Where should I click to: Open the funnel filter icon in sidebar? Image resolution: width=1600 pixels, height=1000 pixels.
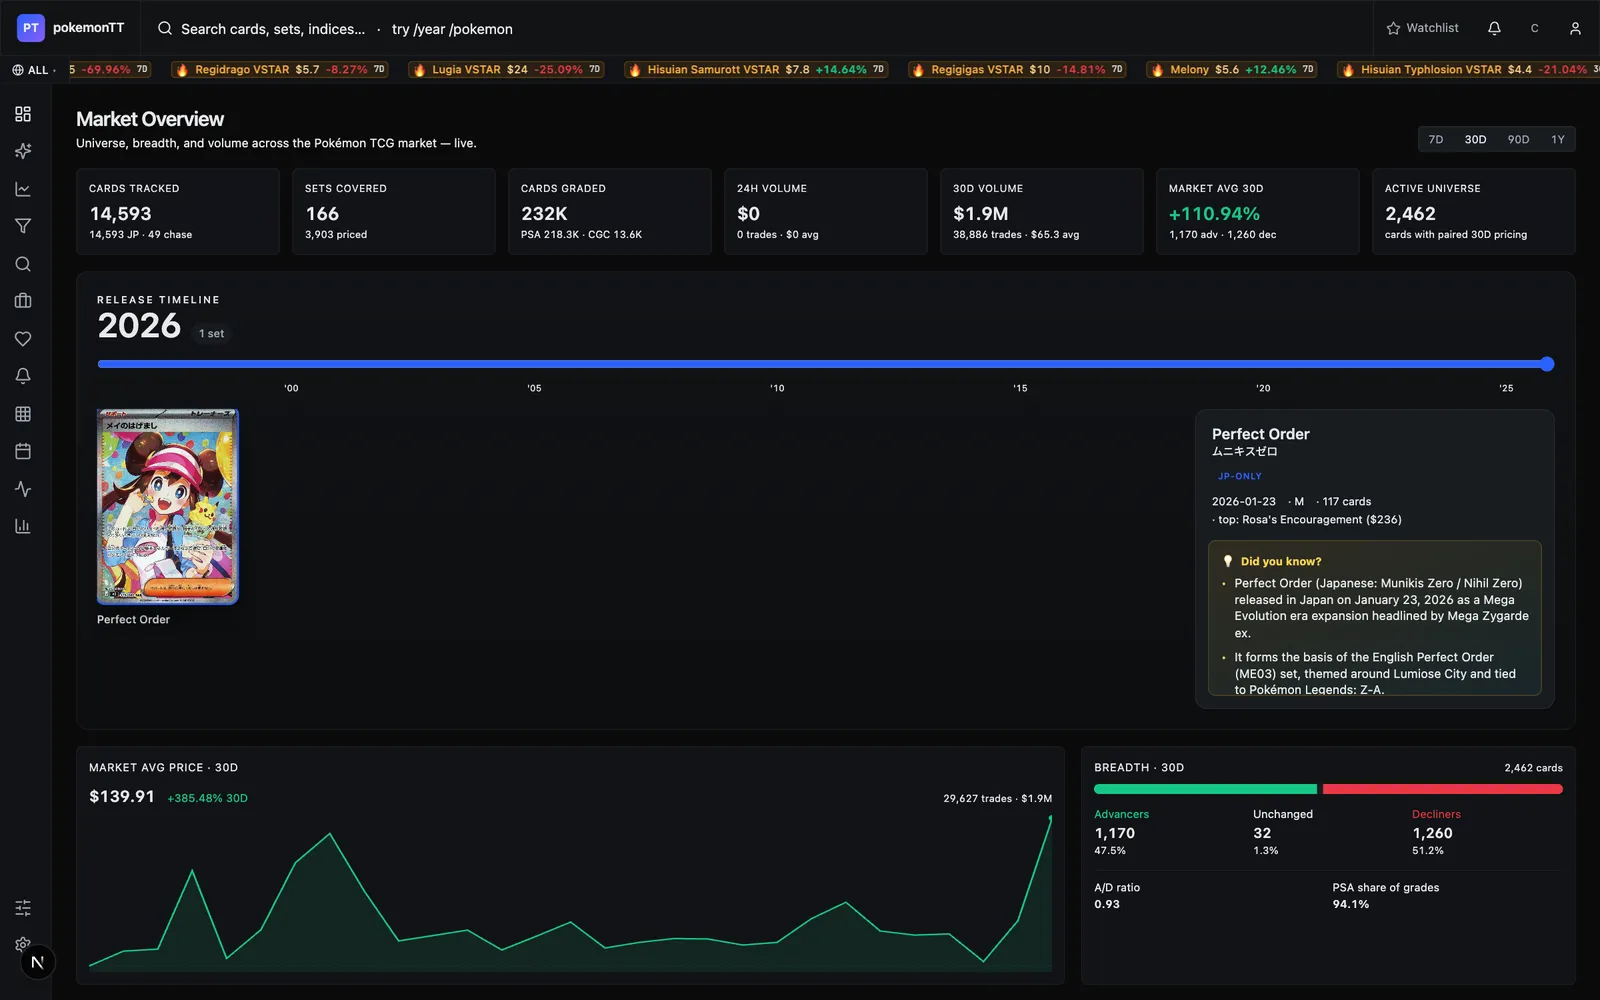23,226
